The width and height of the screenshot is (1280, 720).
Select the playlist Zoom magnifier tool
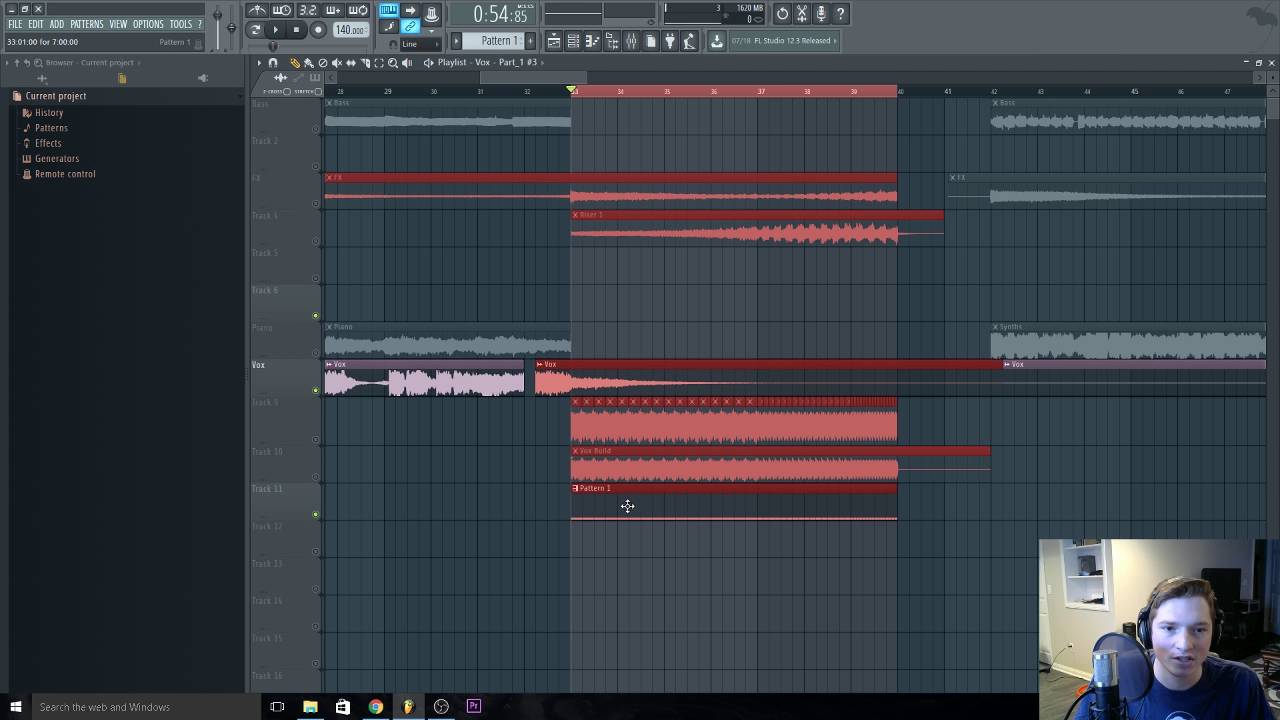pos(392,63)
